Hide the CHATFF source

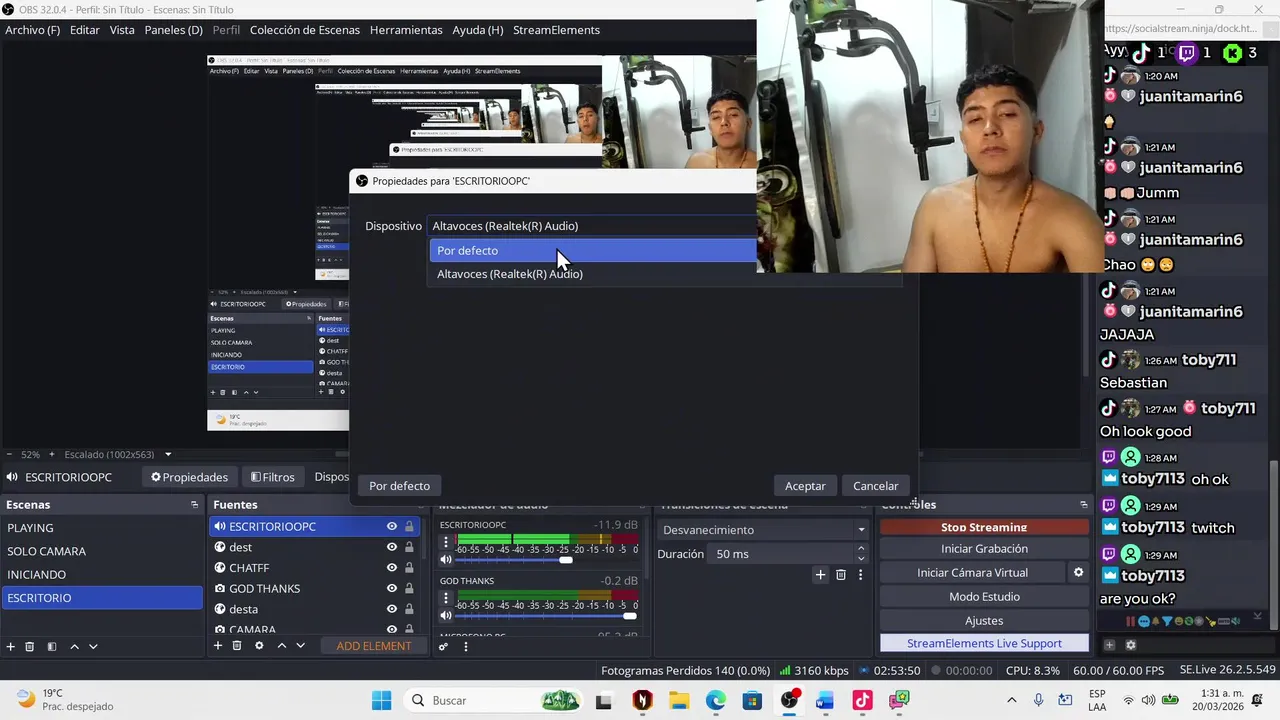click(x=392, y=568)
